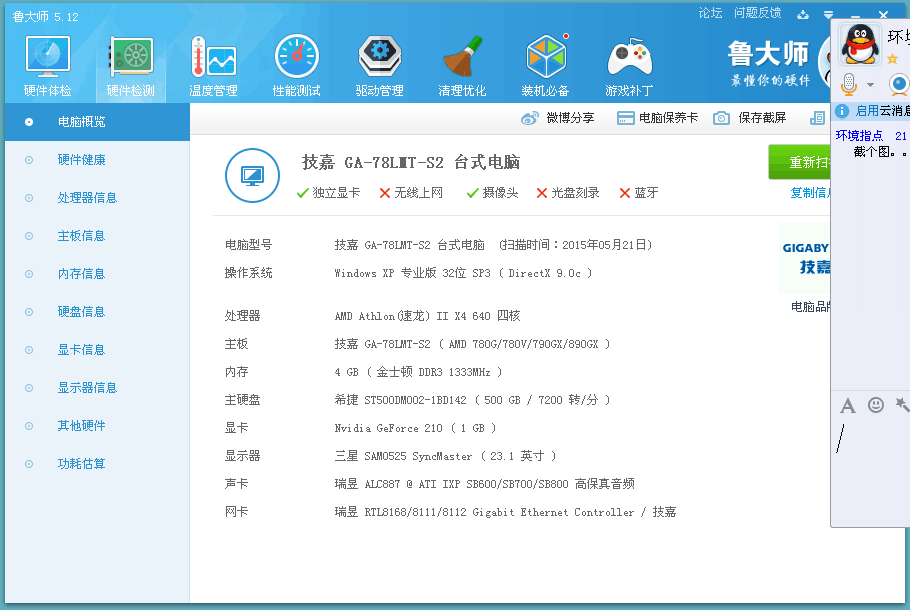Screen dimensions: 910x610
Task: Open the 清理优化 broom tool
Action: click(463, 66)
